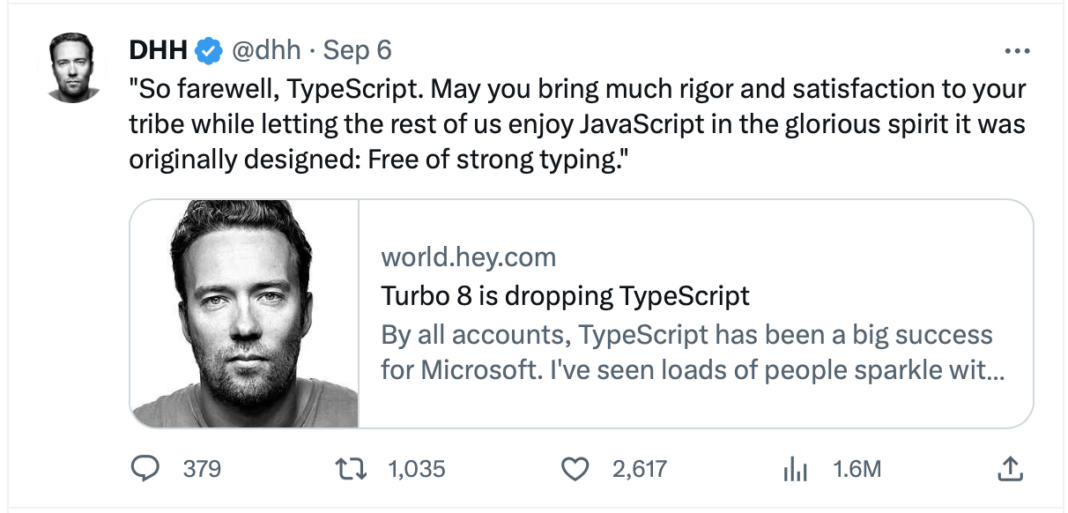Click the reply speech bubble icon
The height and width of the screenshot is (513, 1068).
tap(144, 469)
